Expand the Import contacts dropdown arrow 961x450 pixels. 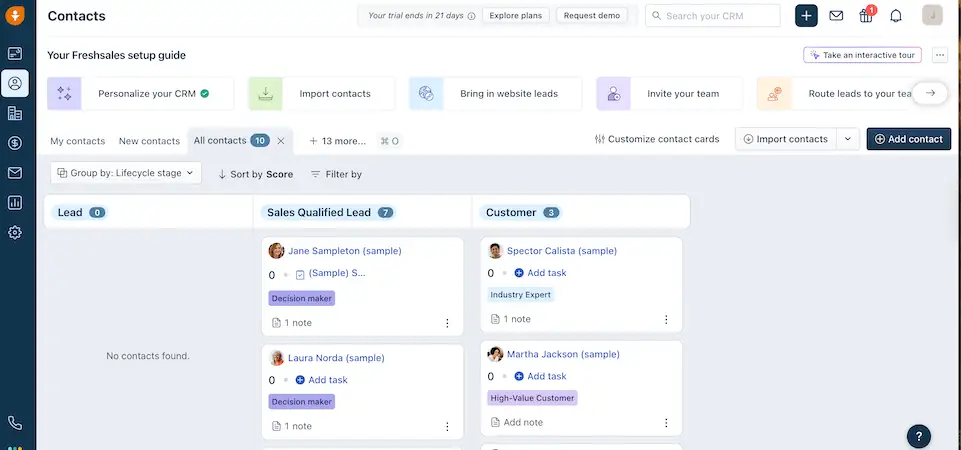848,139
